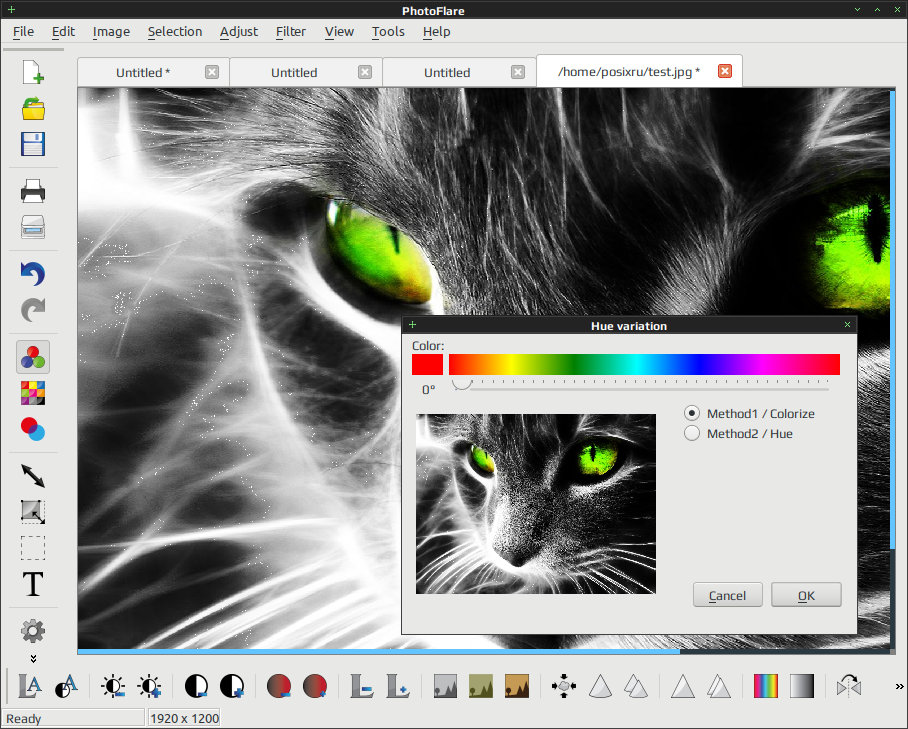Open the Help menu
This screenshot has width=908, height=729.
click(x=436, y=31)
